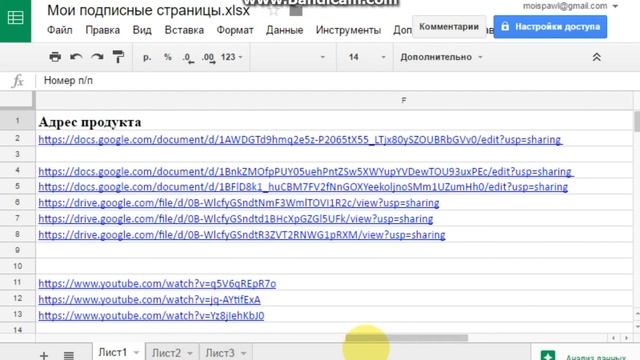Click the Комментарии button

(449, 27)
